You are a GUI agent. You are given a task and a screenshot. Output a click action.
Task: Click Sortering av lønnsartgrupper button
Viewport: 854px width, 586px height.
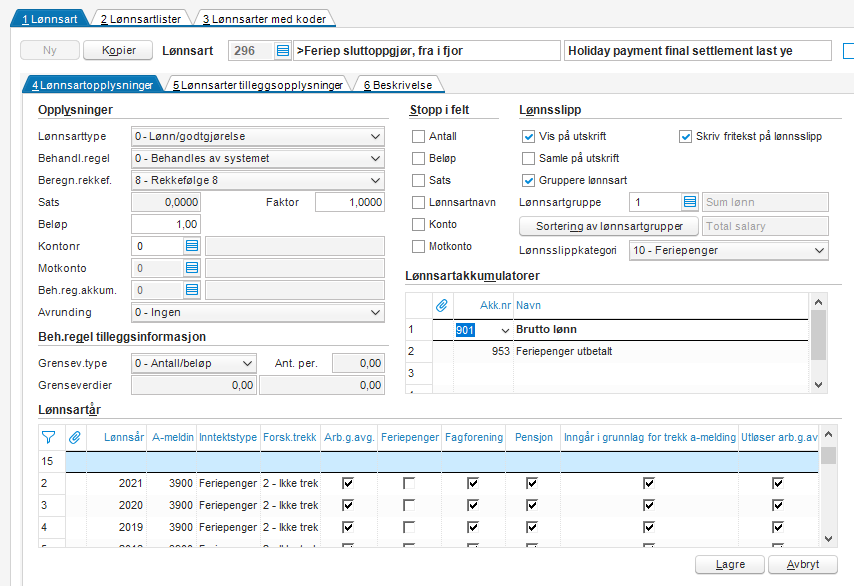tap(609, 226)
